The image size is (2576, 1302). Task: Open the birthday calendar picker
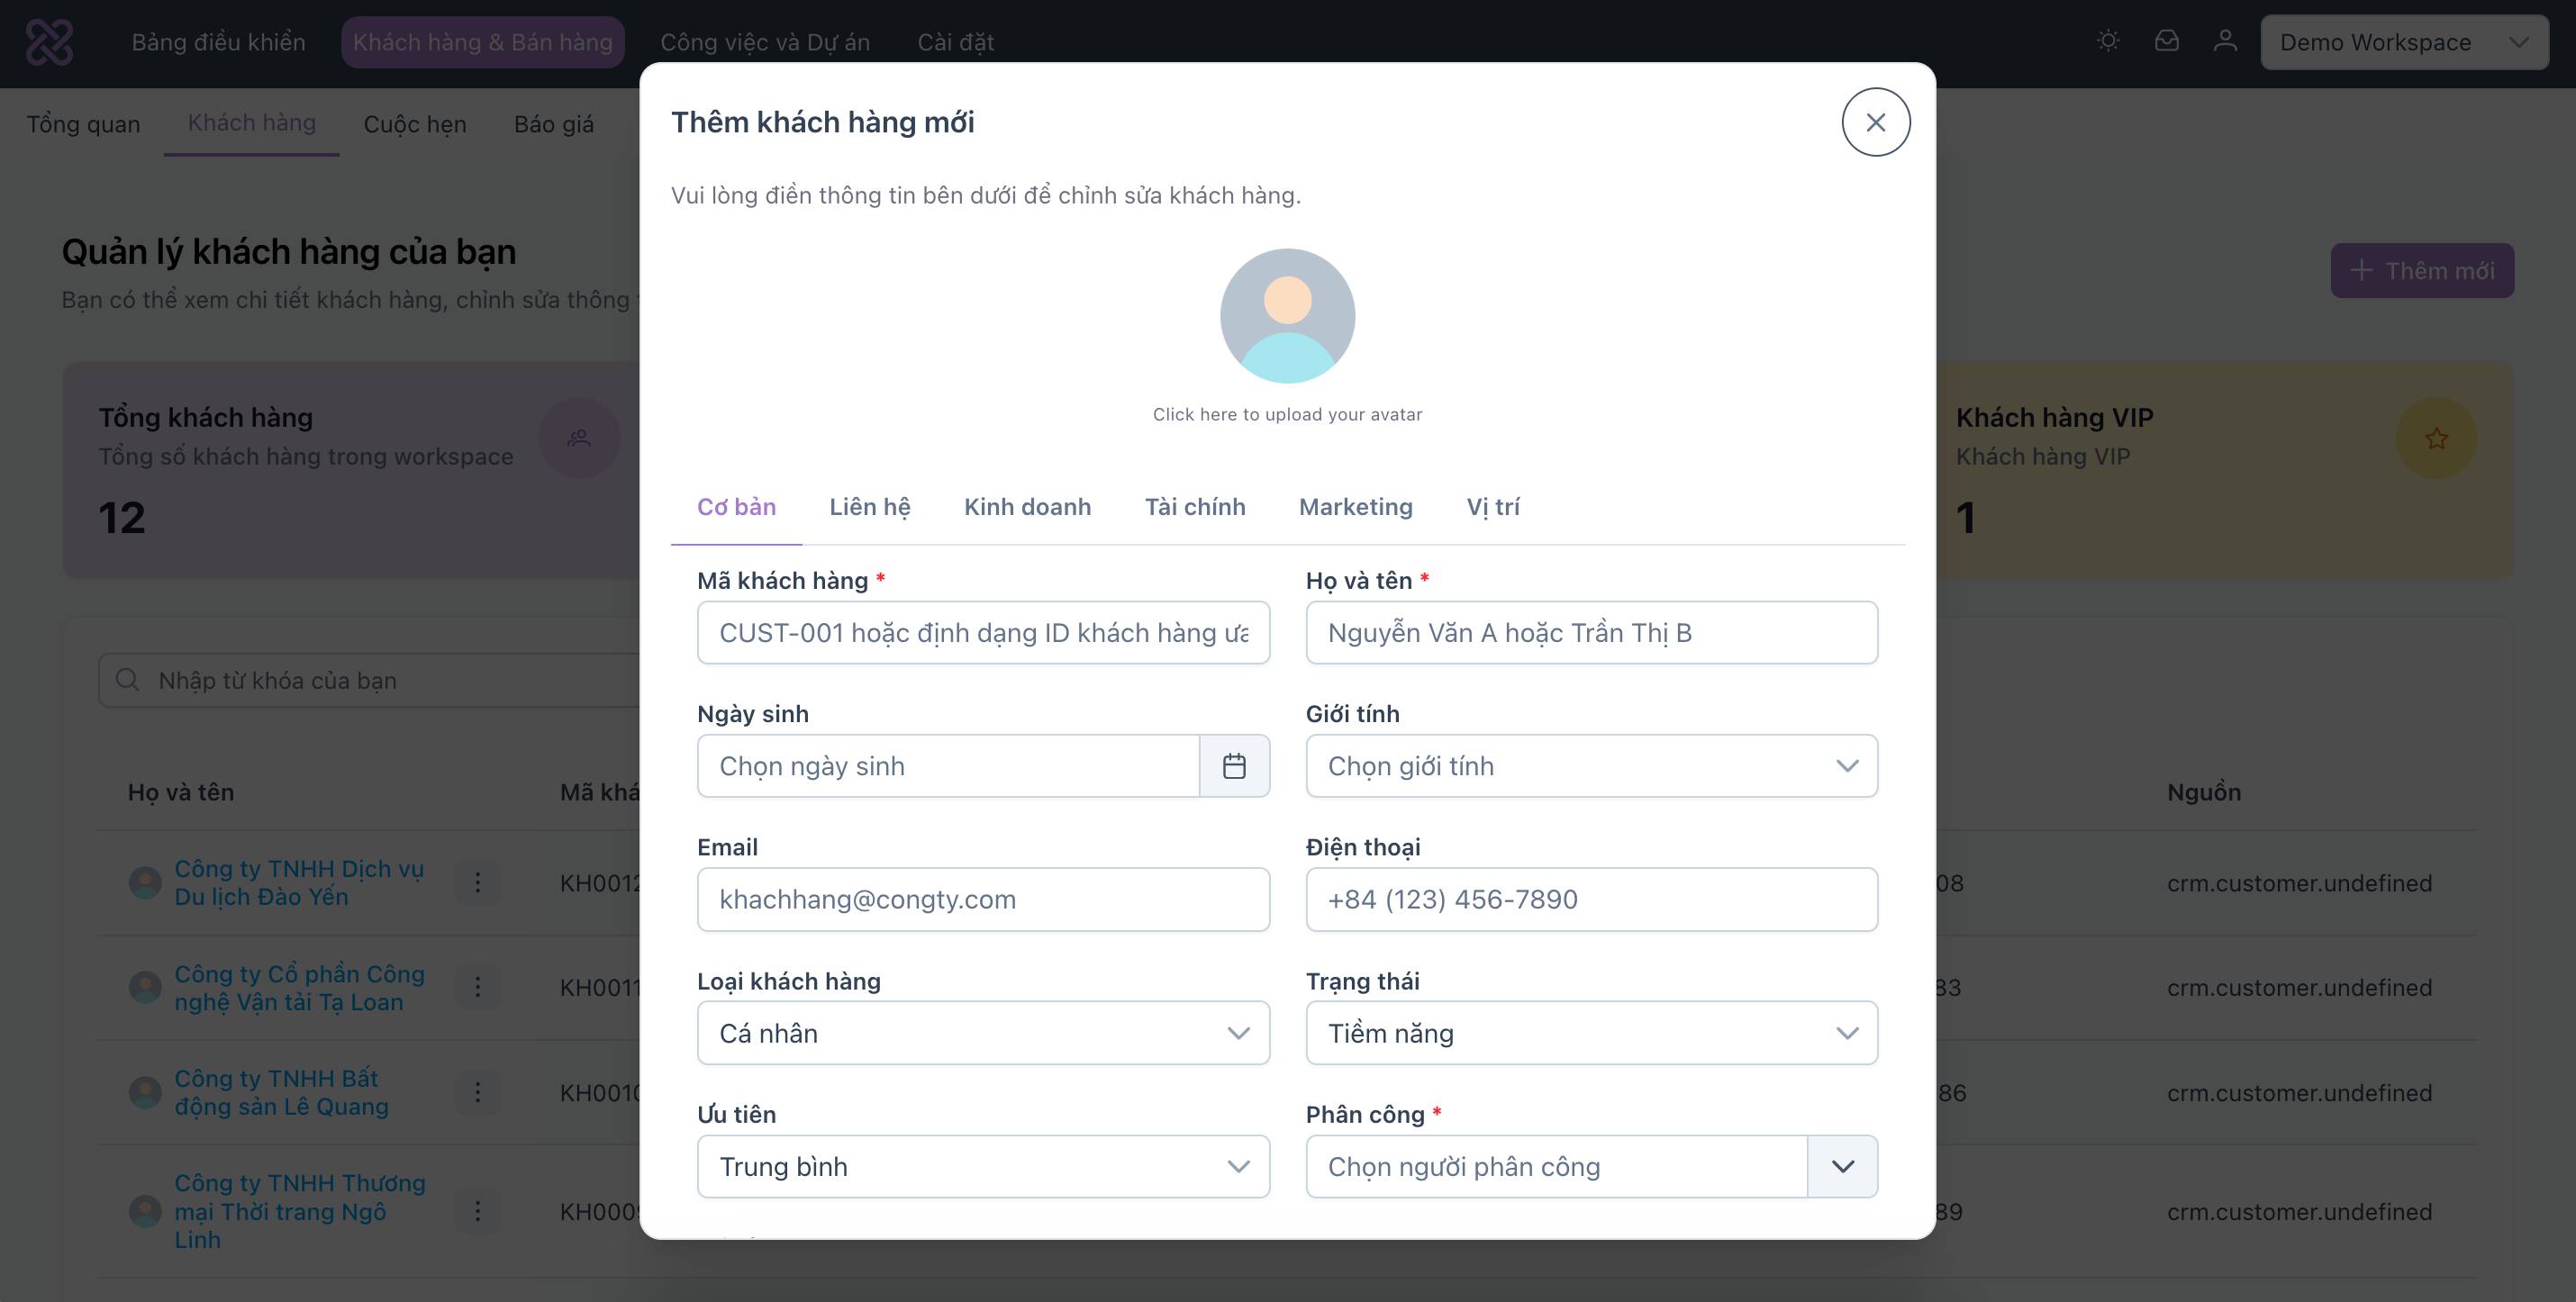(1234, 766)
